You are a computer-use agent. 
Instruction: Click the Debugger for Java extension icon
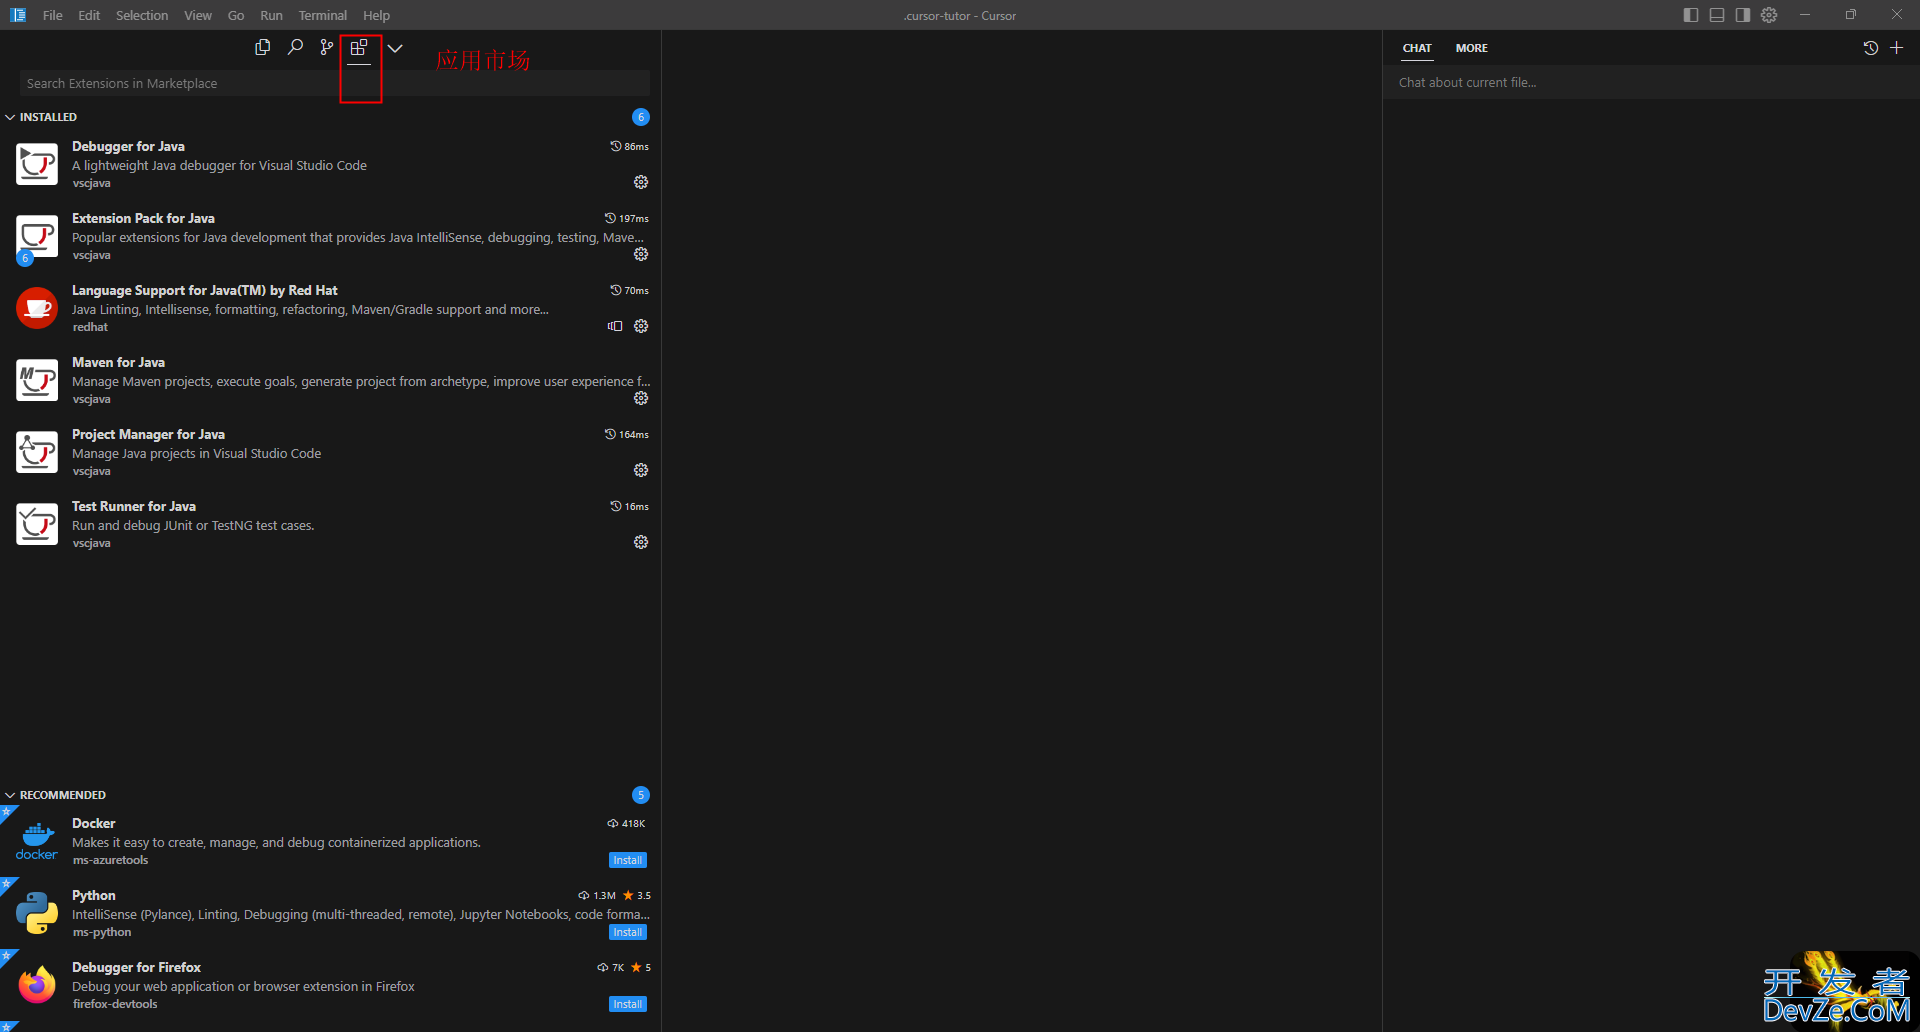tap(37, 164)
